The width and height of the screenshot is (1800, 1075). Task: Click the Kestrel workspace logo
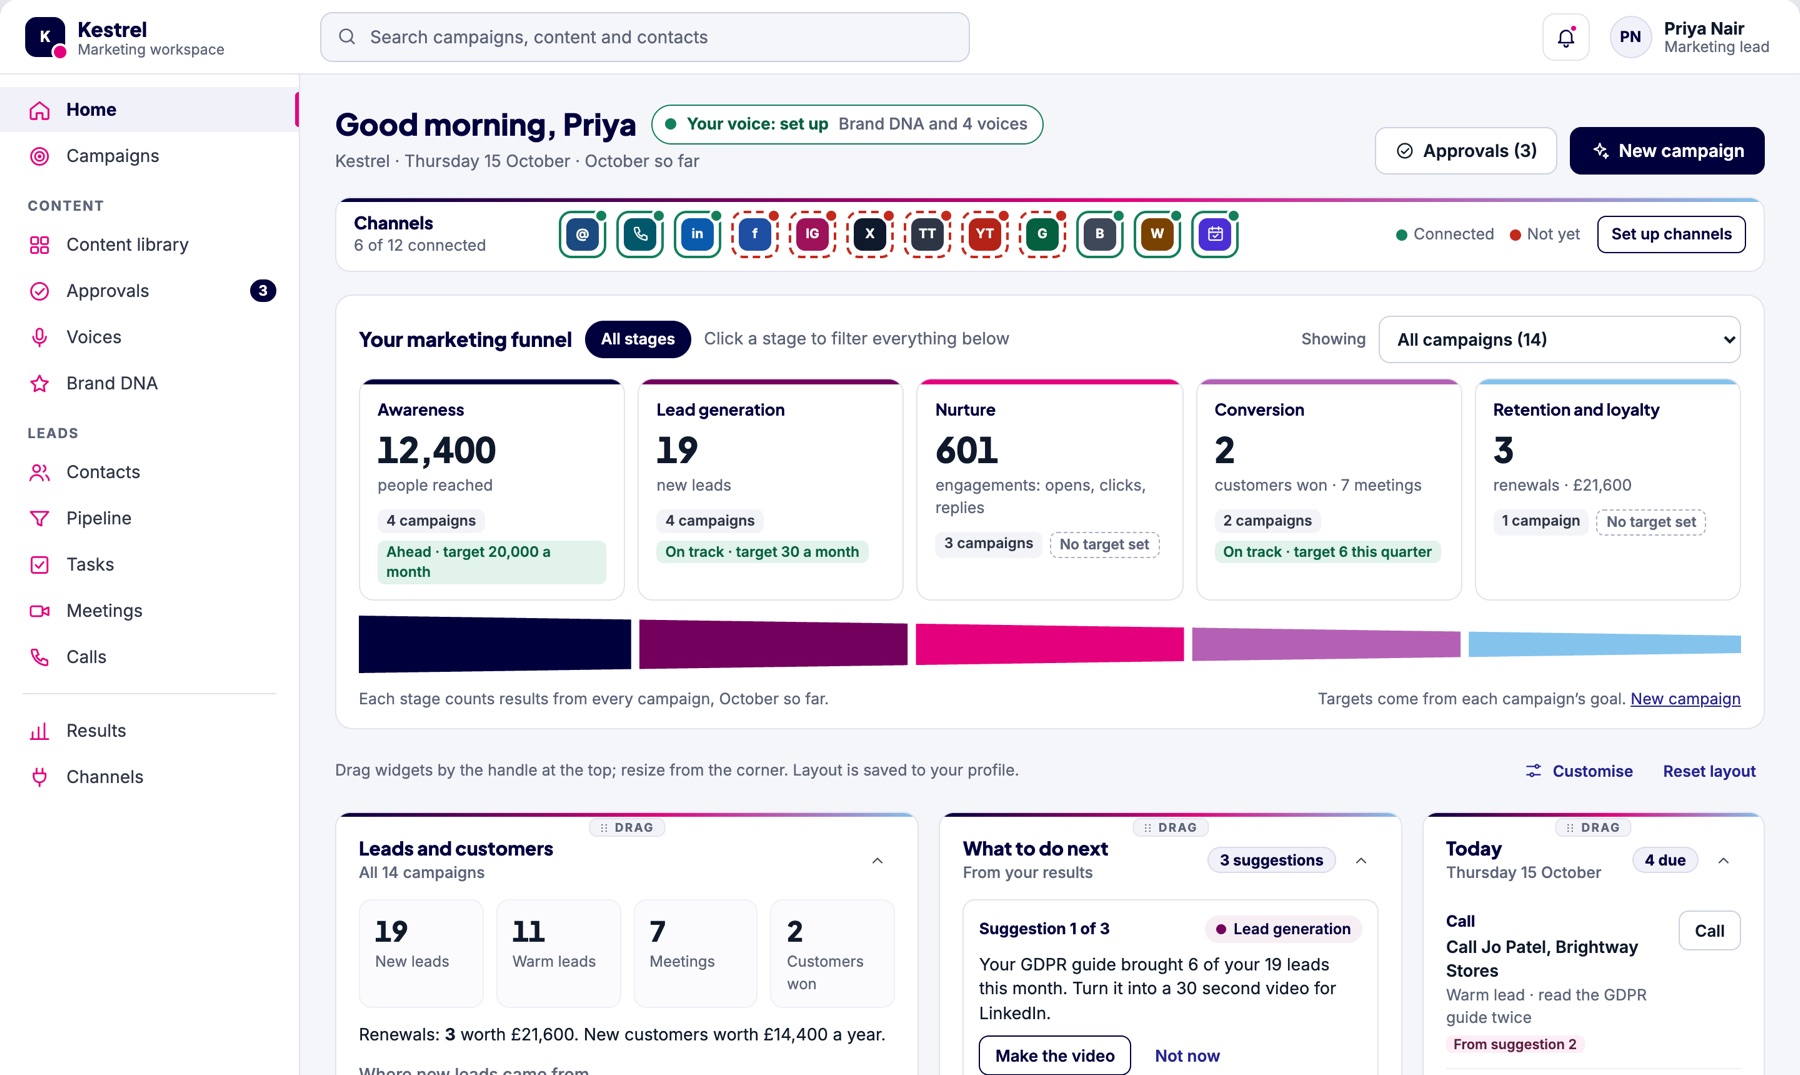[45, 37]
